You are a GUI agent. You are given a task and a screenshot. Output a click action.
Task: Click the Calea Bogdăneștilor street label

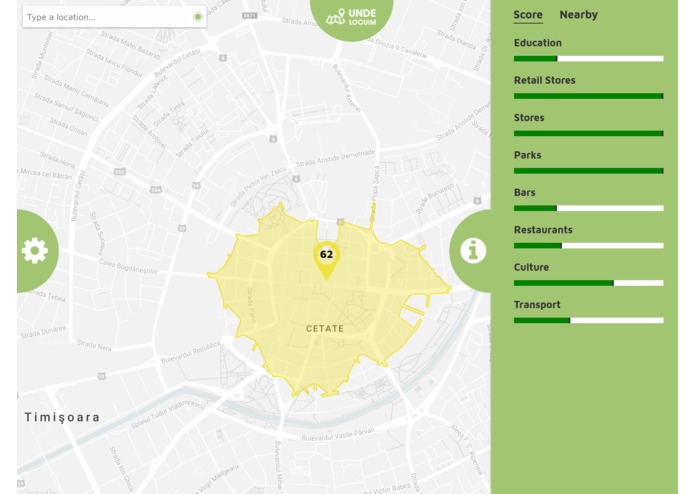click(x=128, y=267)
